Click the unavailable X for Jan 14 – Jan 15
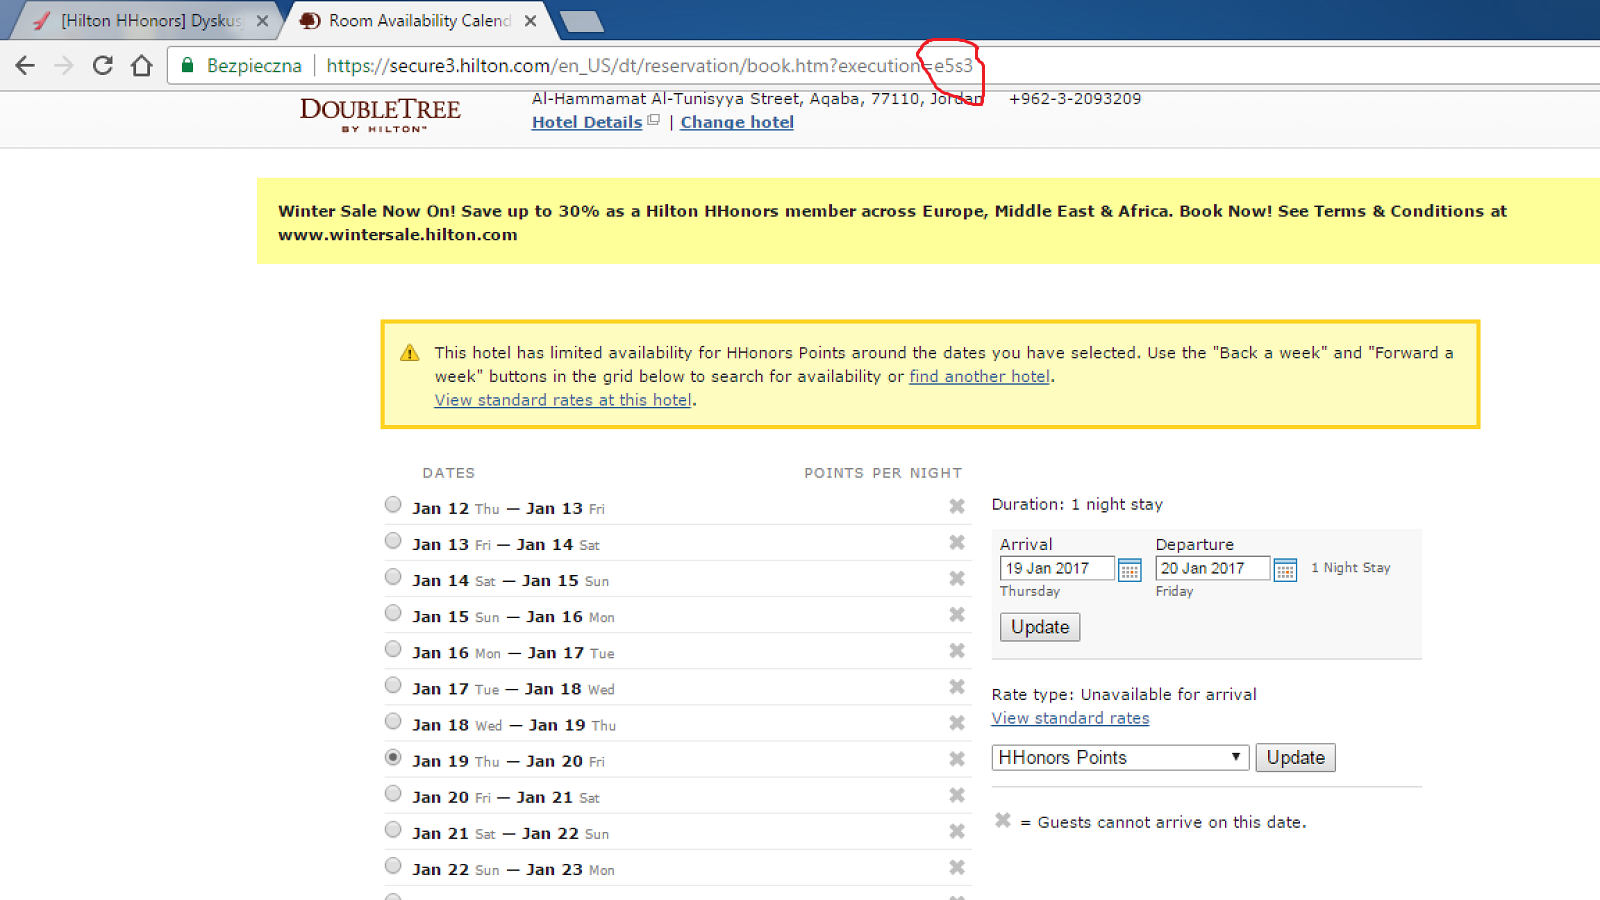The height and width of the screenshot is (900, 1600). (x=957, y=579)
